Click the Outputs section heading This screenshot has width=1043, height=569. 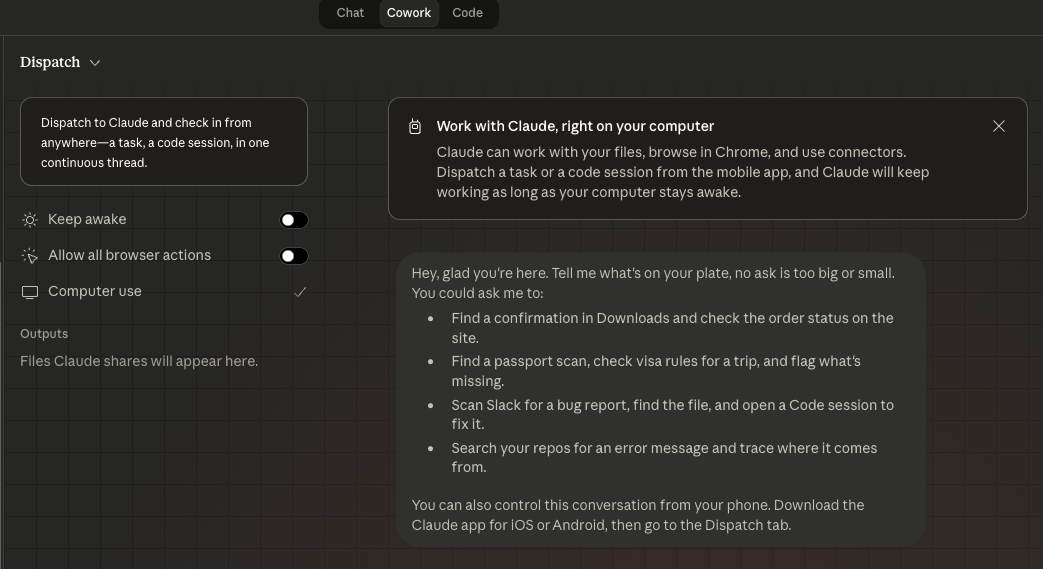pos(44,334)
